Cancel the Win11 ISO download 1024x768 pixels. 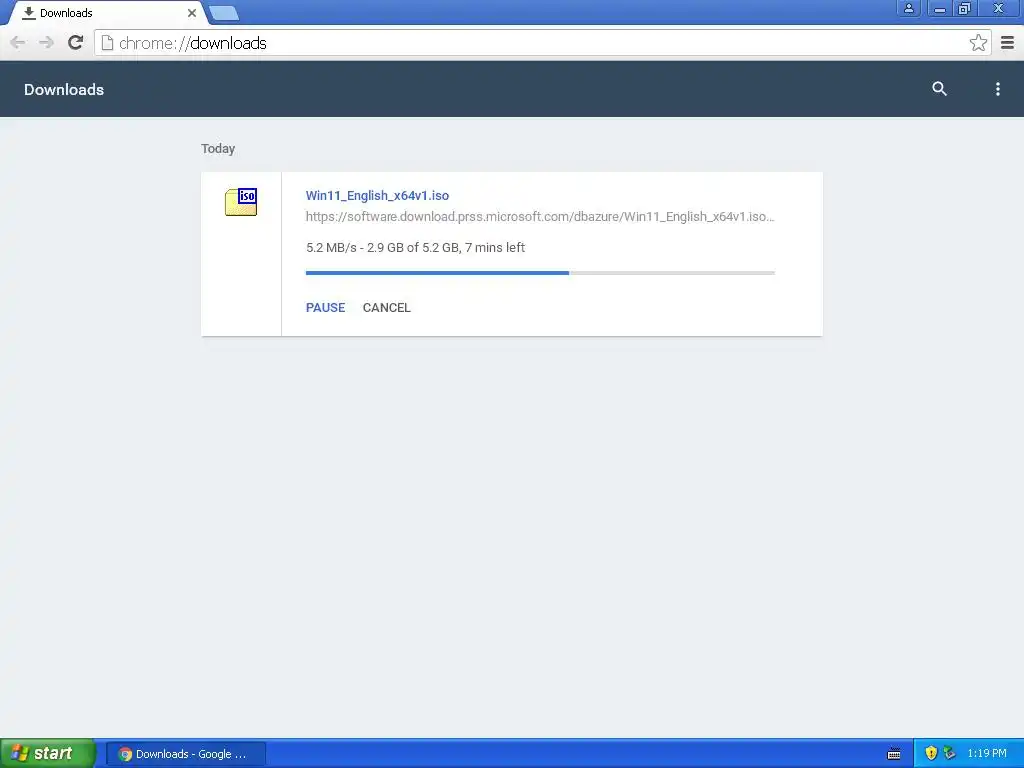click(x=387, y=308)
